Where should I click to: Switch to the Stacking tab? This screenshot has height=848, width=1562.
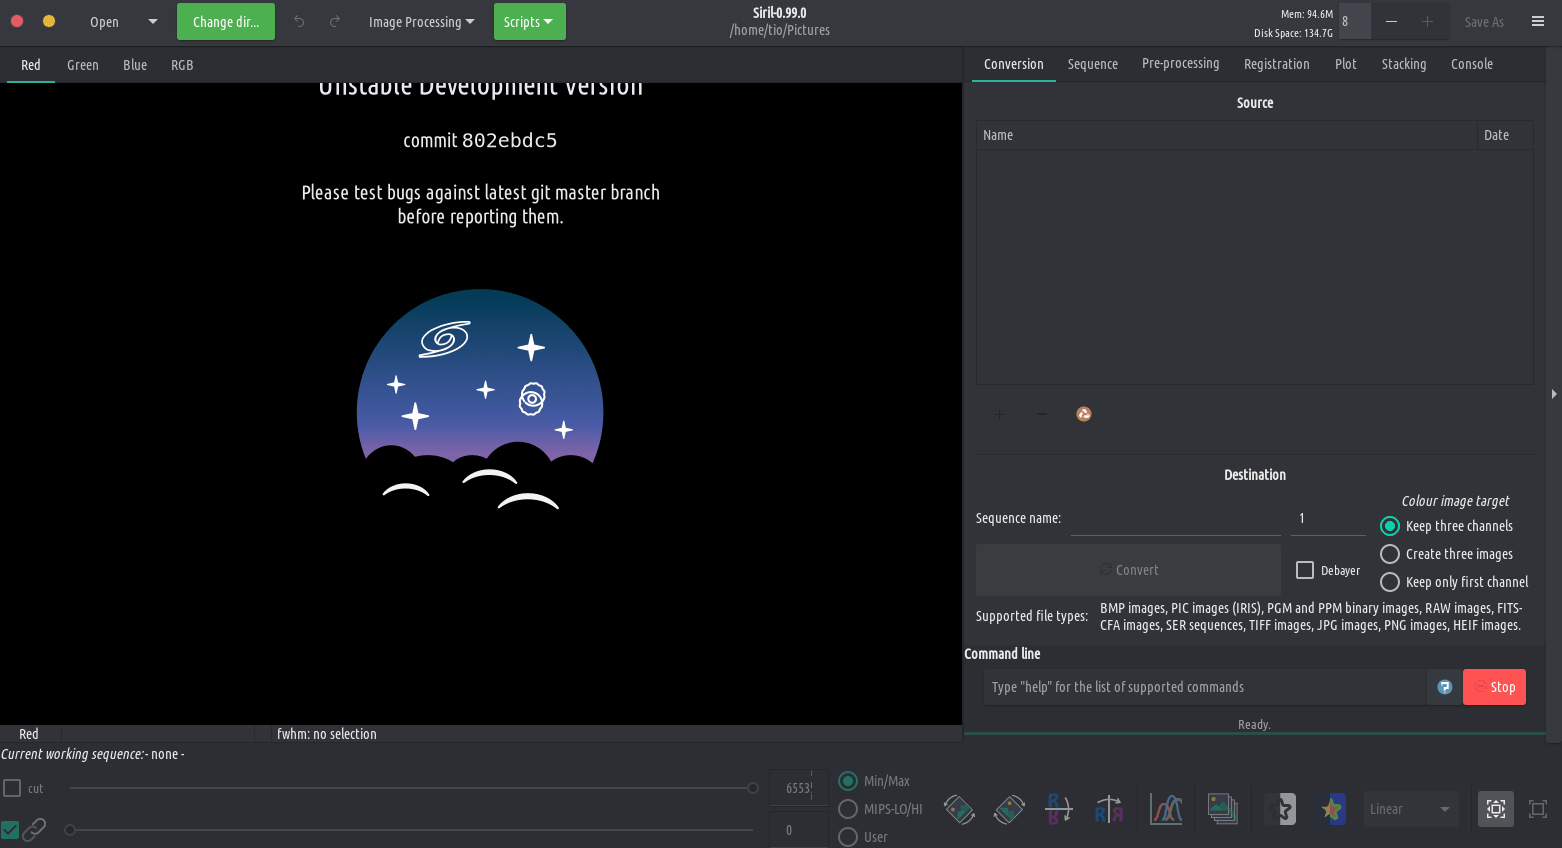click(x=1403, y=64)
